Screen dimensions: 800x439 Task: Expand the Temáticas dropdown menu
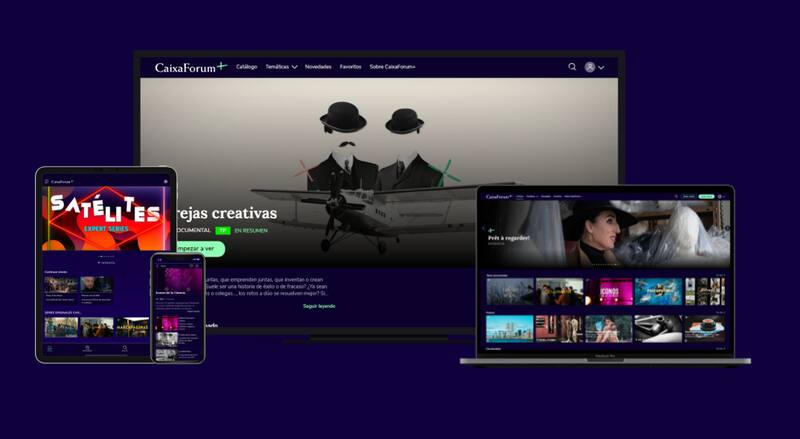coord(281,67)
